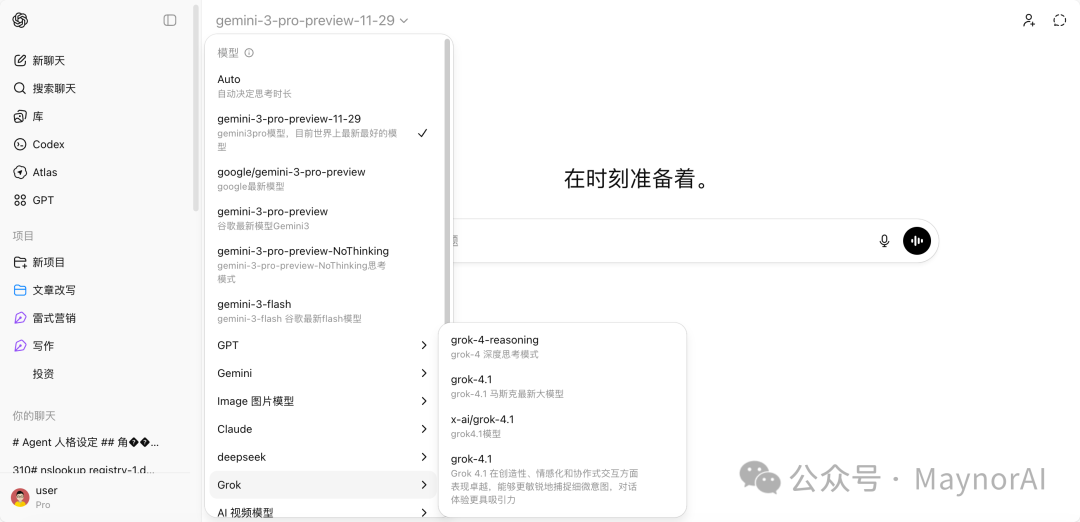The image size is (1080, 522).
Task: Choose grok-4.1 with the long Grok 4.1 description
Action: click(562, 479)
